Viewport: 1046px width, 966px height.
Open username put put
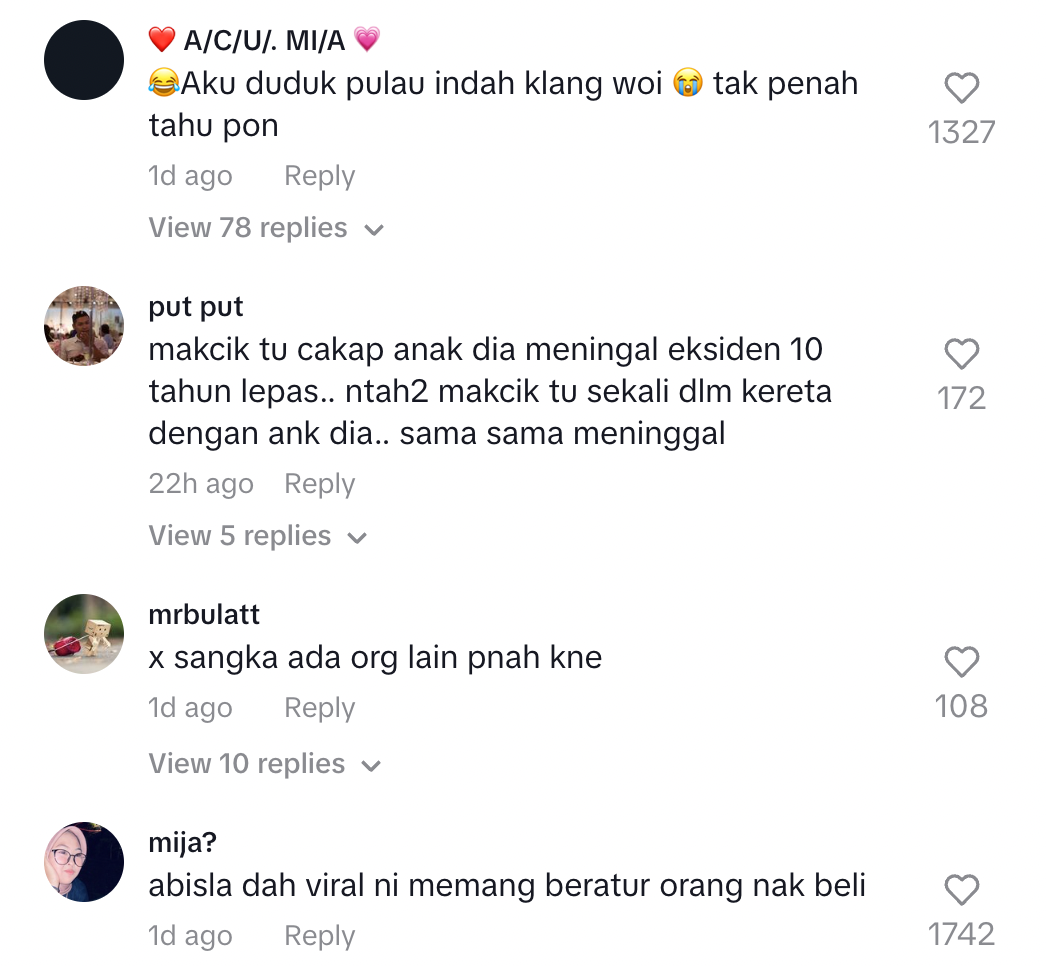tap(196, 307)
